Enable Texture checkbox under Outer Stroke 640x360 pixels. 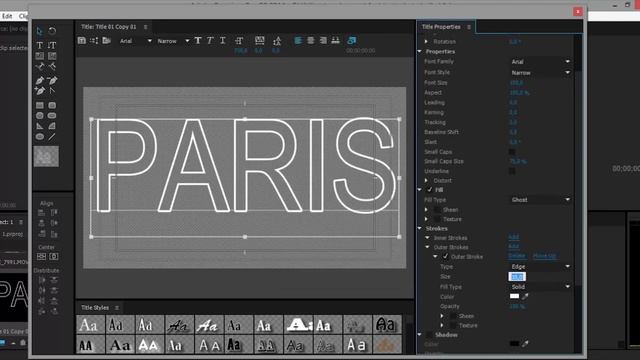[453, 325]
